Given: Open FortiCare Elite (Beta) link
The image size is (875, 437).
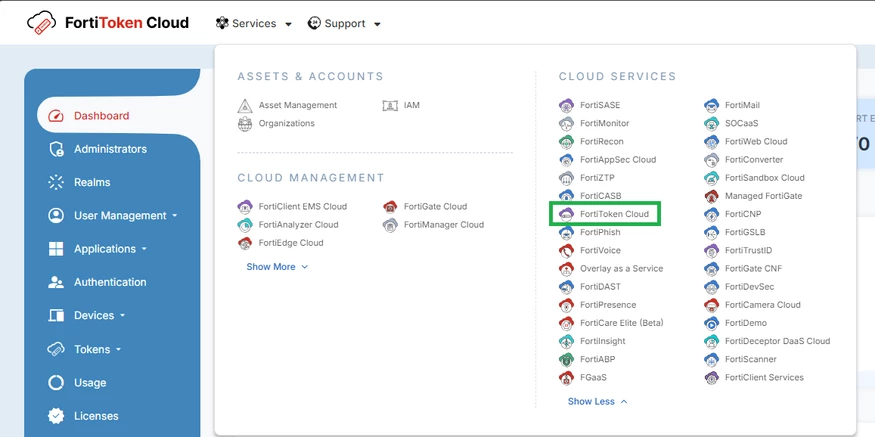Looking at the screenshot, I should (622, 323).
